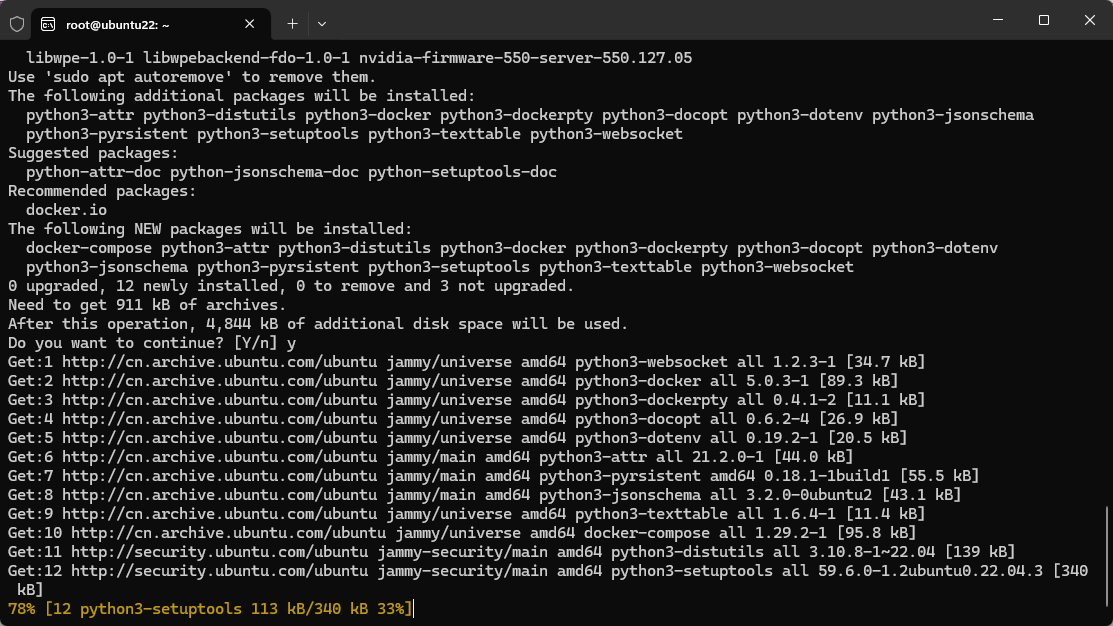Click the 'Recommended packages:' heading
The image size is (1113, 626).
click(102, 191)
